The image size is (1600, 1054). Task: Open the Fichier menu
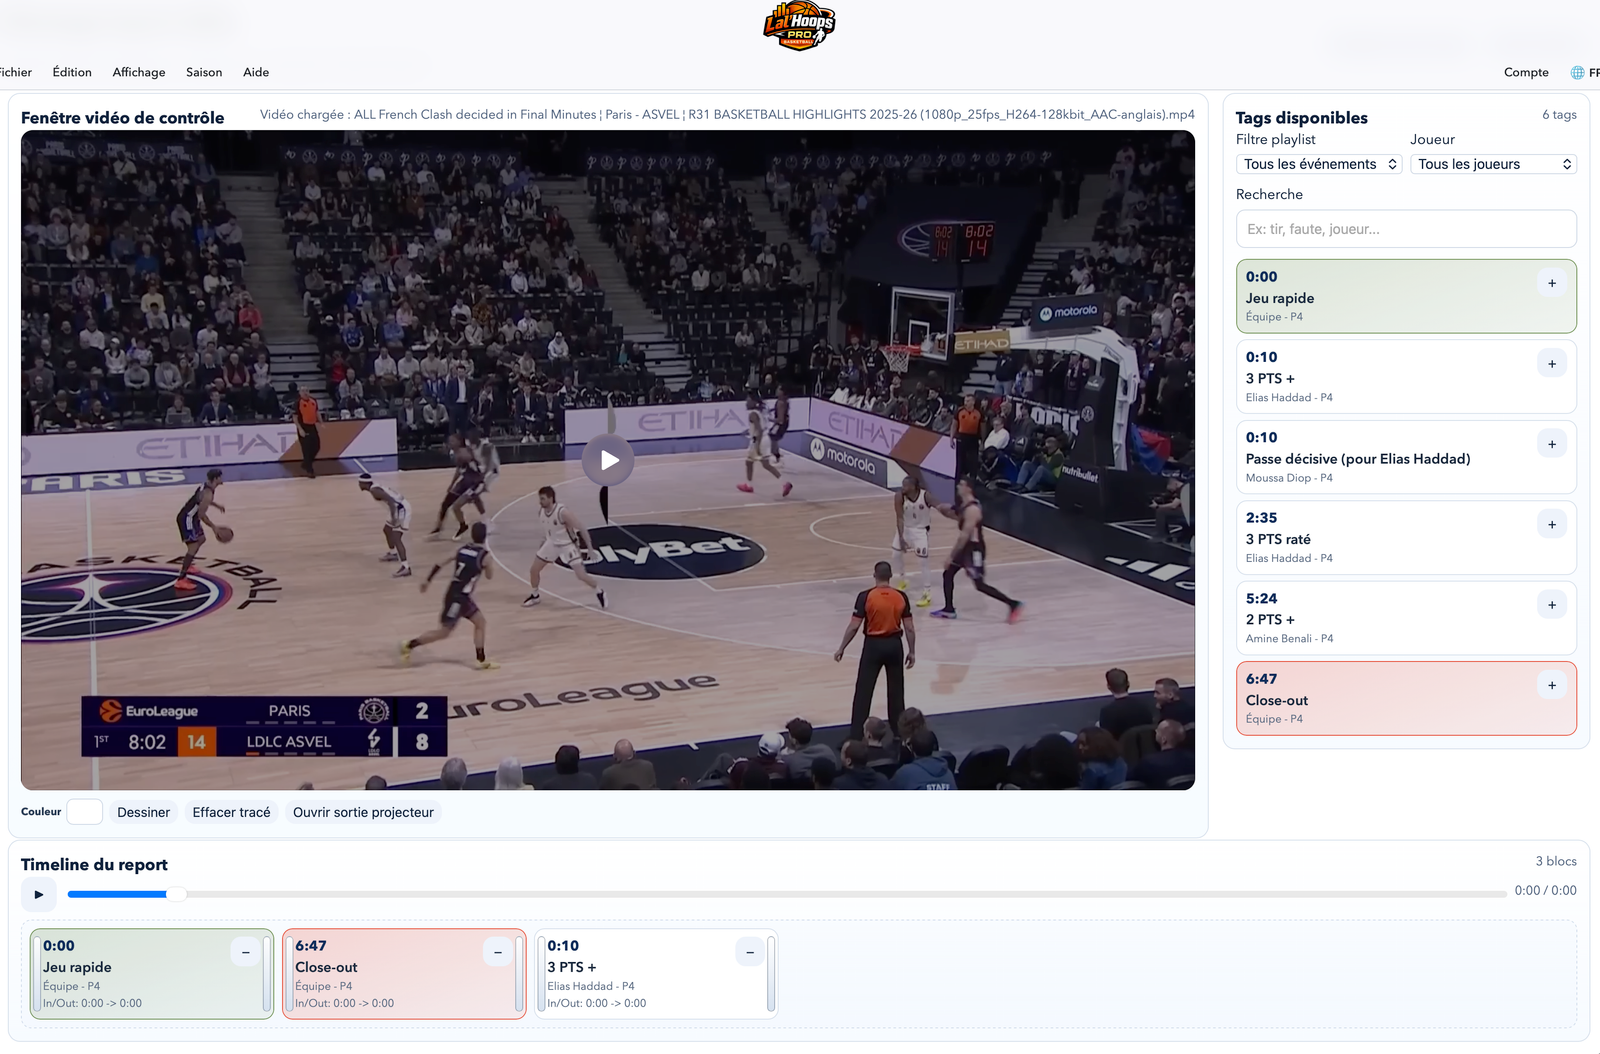click(15, 72)
